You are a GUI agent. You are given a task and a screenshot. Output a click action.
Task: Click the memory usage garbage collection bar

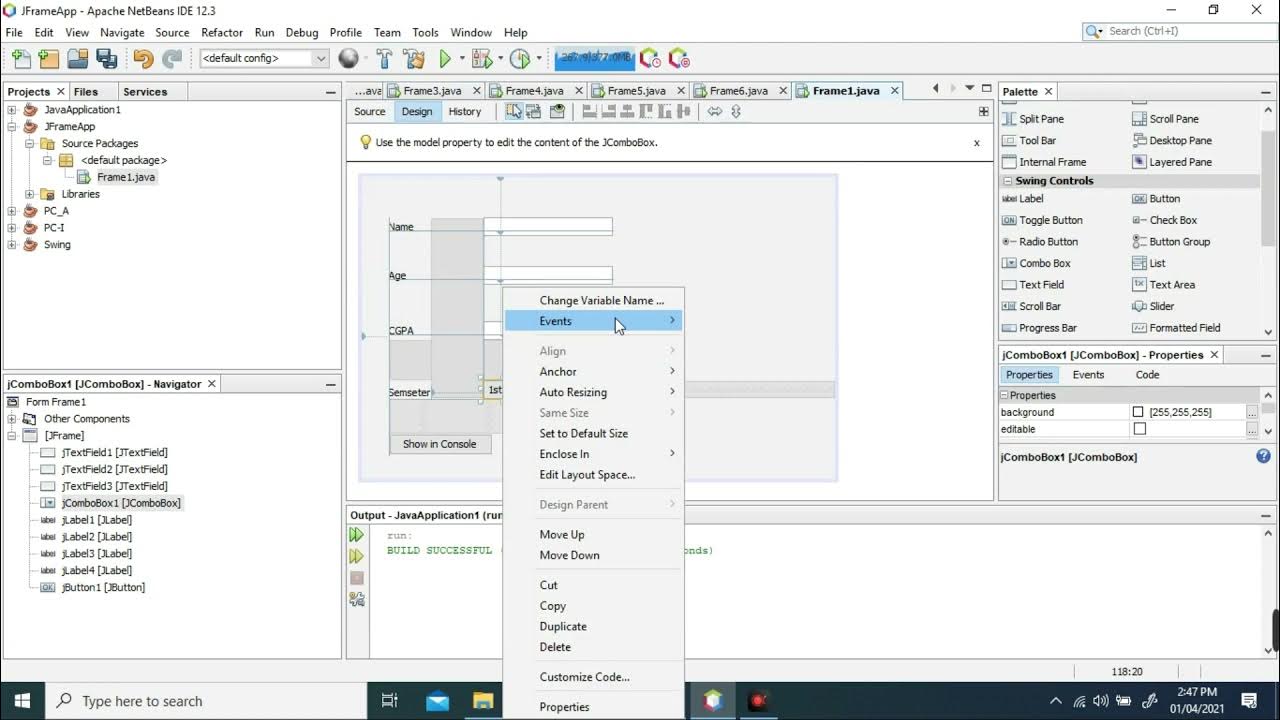(x=594, y=58)
